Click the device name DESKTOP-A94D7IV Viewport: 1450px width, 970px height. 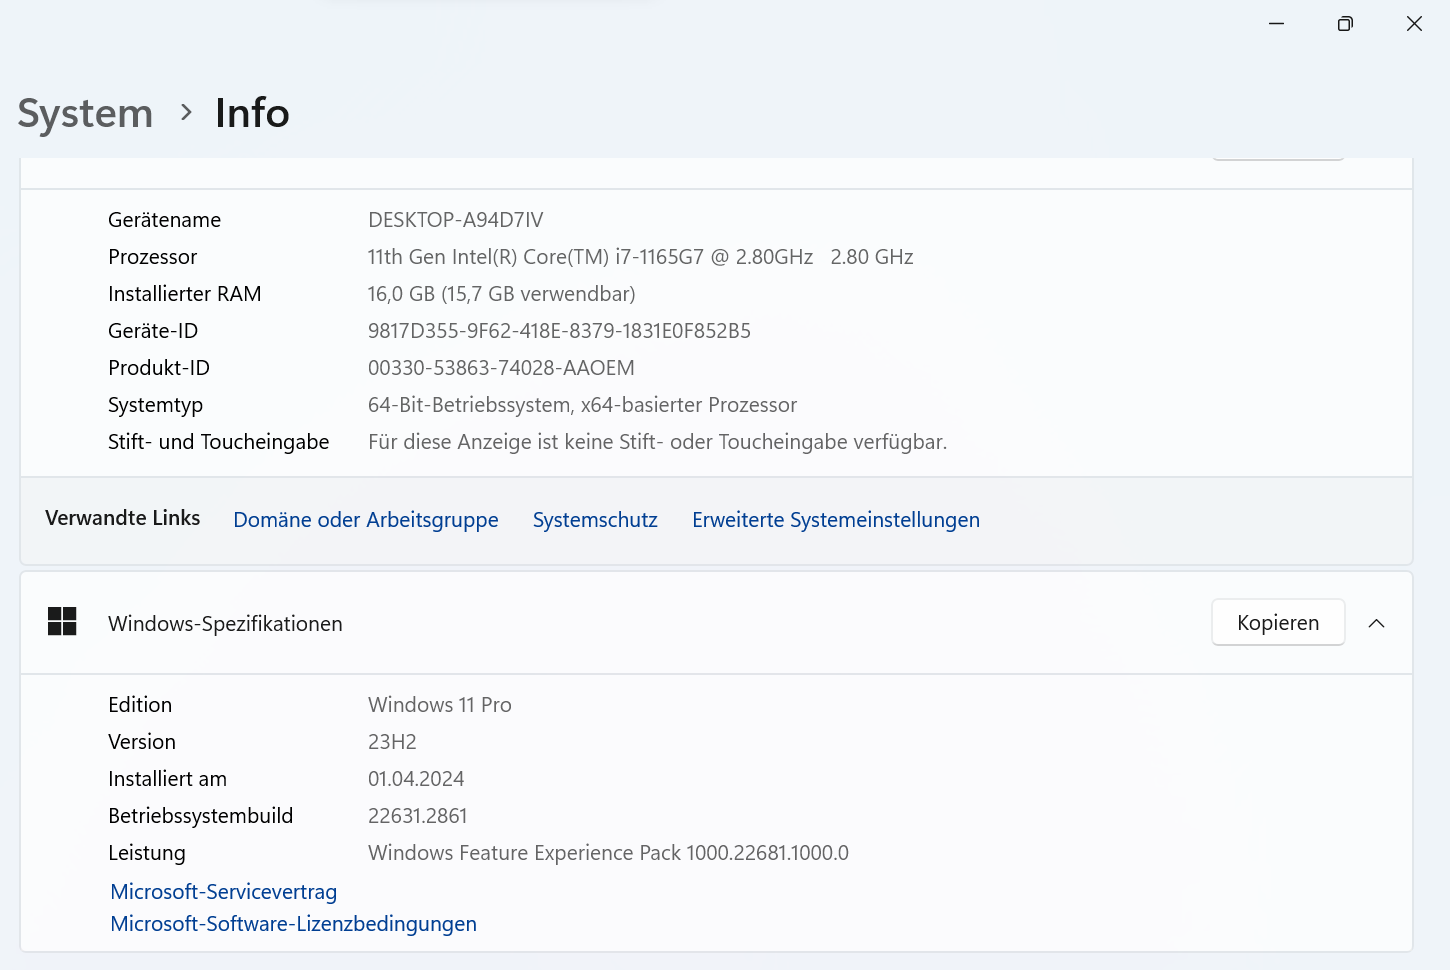click(x=456, y=220)
